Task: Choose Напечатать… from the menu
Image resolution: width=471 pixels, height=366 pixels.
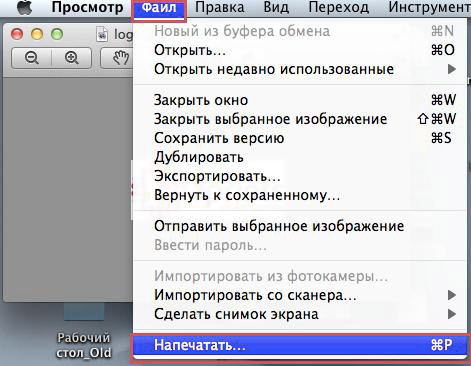Action: pos(299,345)
